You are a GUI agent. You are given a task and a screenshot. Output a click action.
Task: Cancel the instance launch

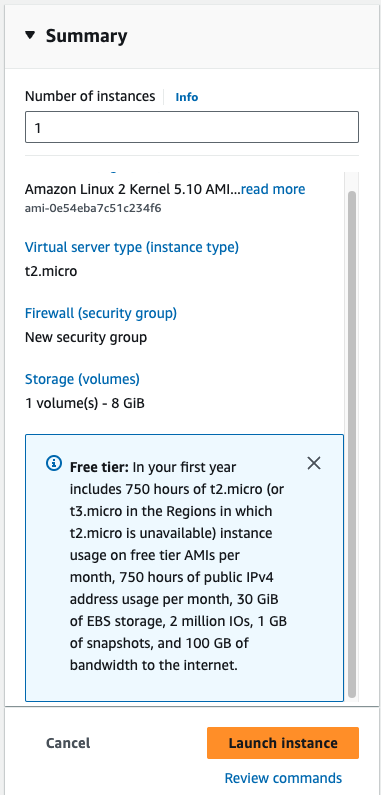tap(68, 743)
